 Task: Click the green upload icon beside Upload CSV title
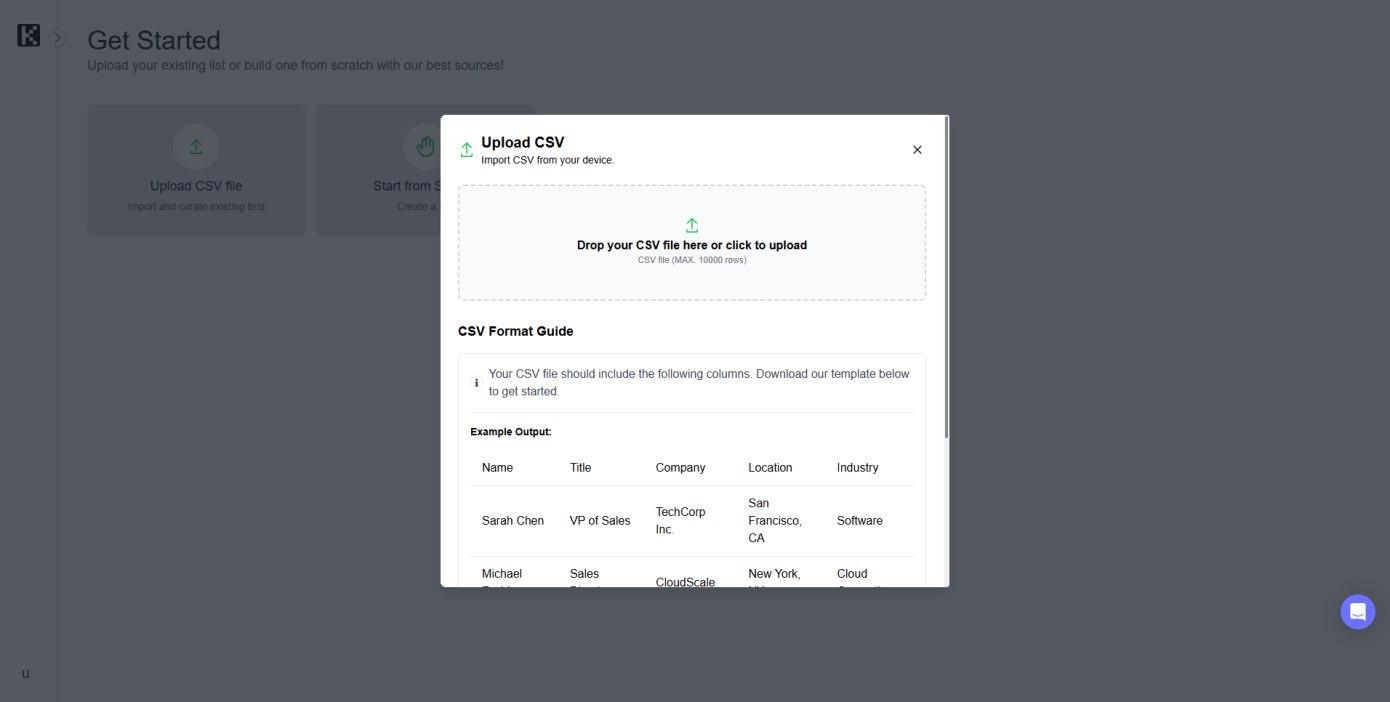pyautogui.click(x=466, y=150)
